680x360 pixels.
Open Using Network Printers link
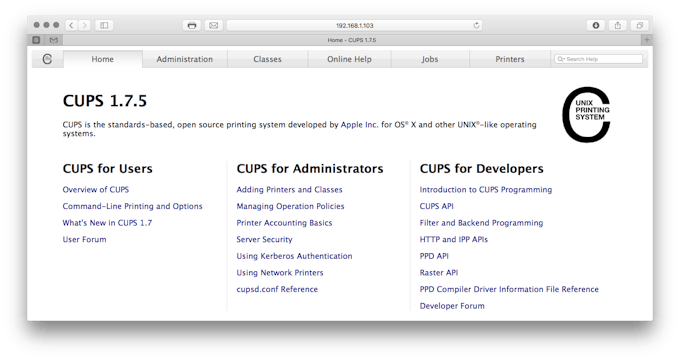(x=280, y=272)
